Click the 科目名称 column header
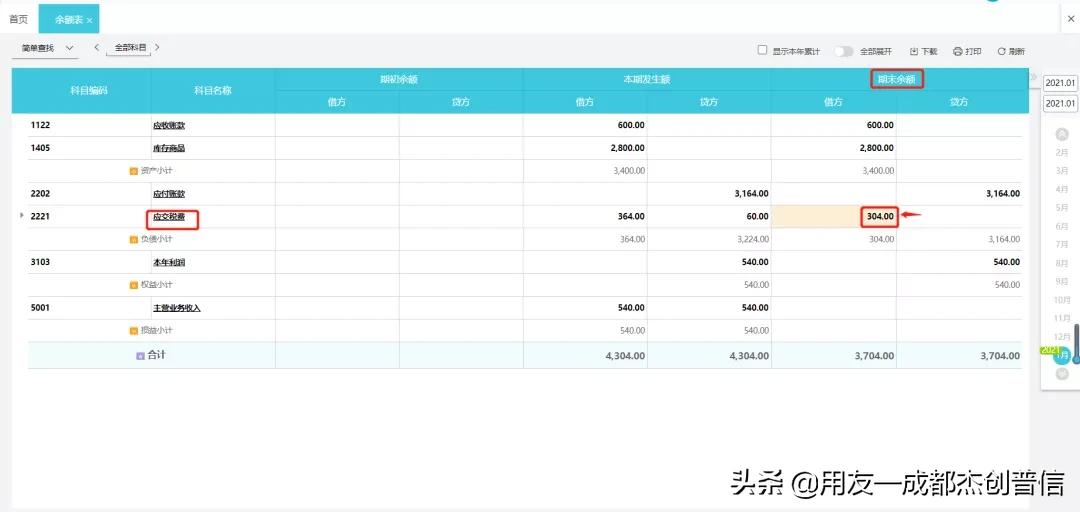 pyautogui.click(x=213, y=90)
